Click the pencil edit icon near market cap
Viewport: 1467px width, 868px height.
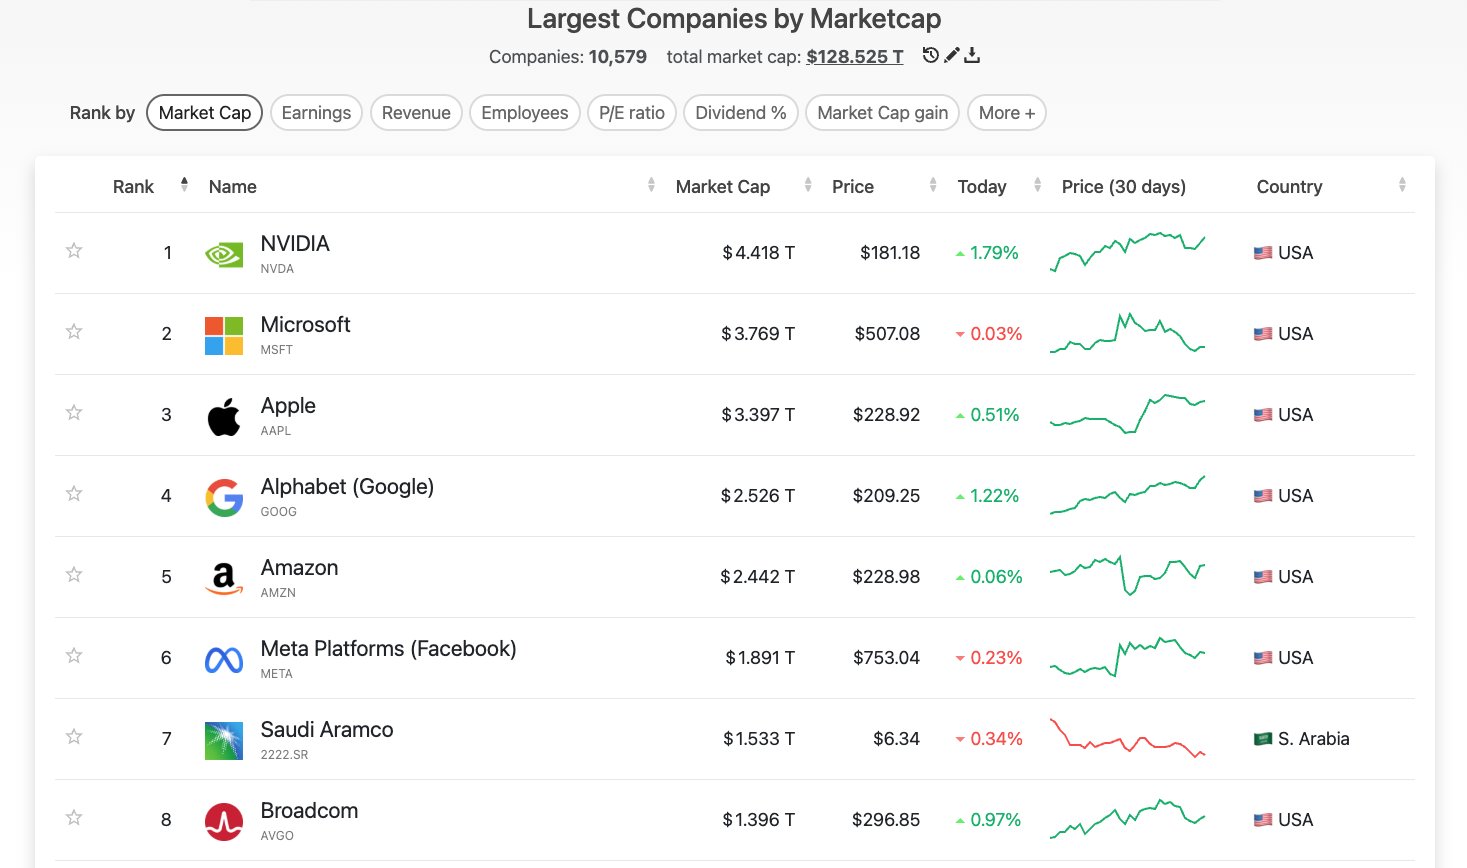[952, 56]
